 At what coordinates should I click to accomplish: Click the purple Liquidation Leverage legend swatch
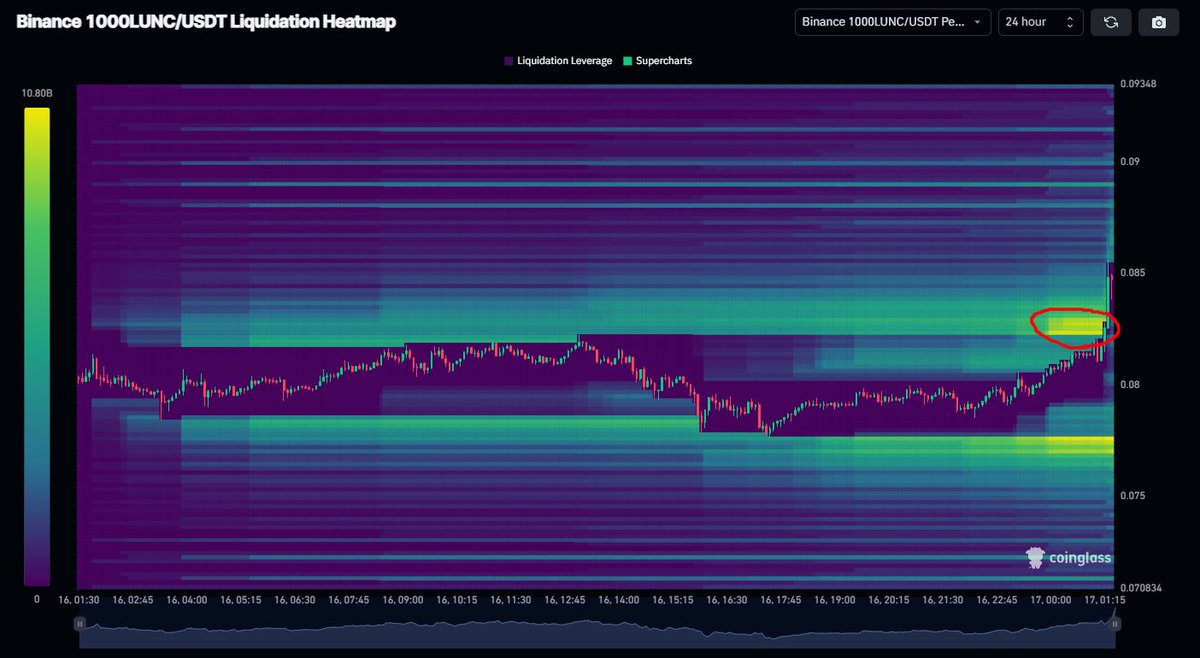click(508, 61)
